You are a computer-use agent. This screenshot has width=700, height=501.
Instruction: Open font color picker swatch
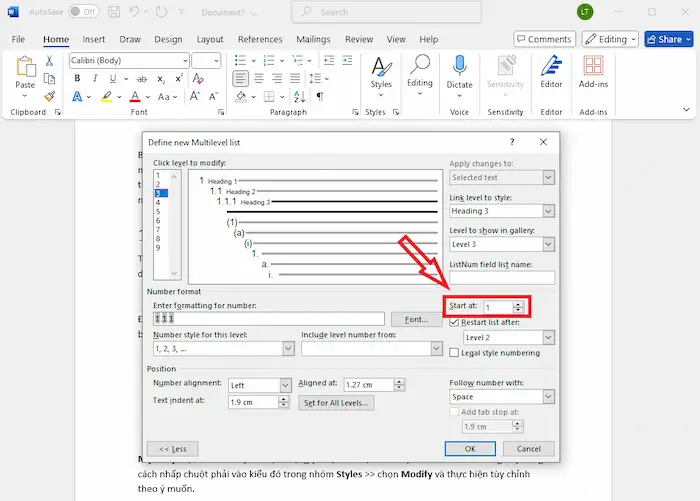point(136,98)
